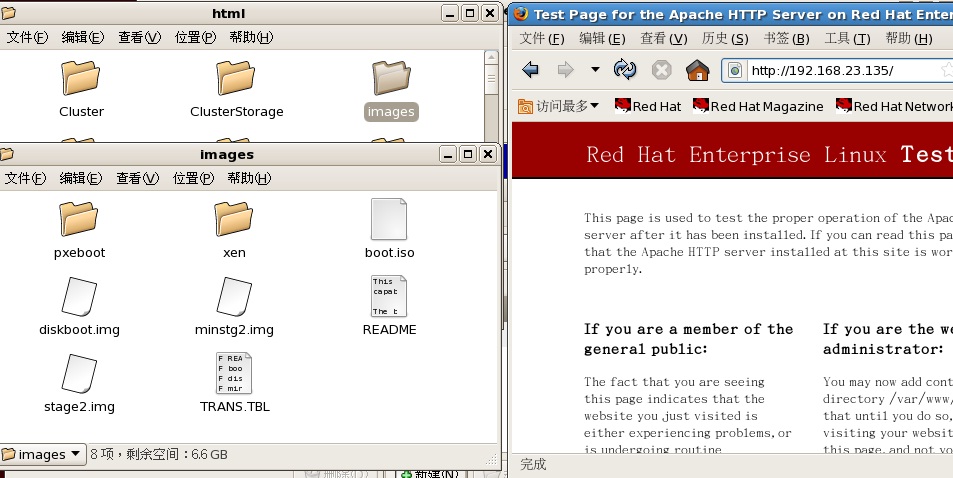Screen dimensions: 953x478
Task: Select the boot.iso file icon
Action: (389, 219)
